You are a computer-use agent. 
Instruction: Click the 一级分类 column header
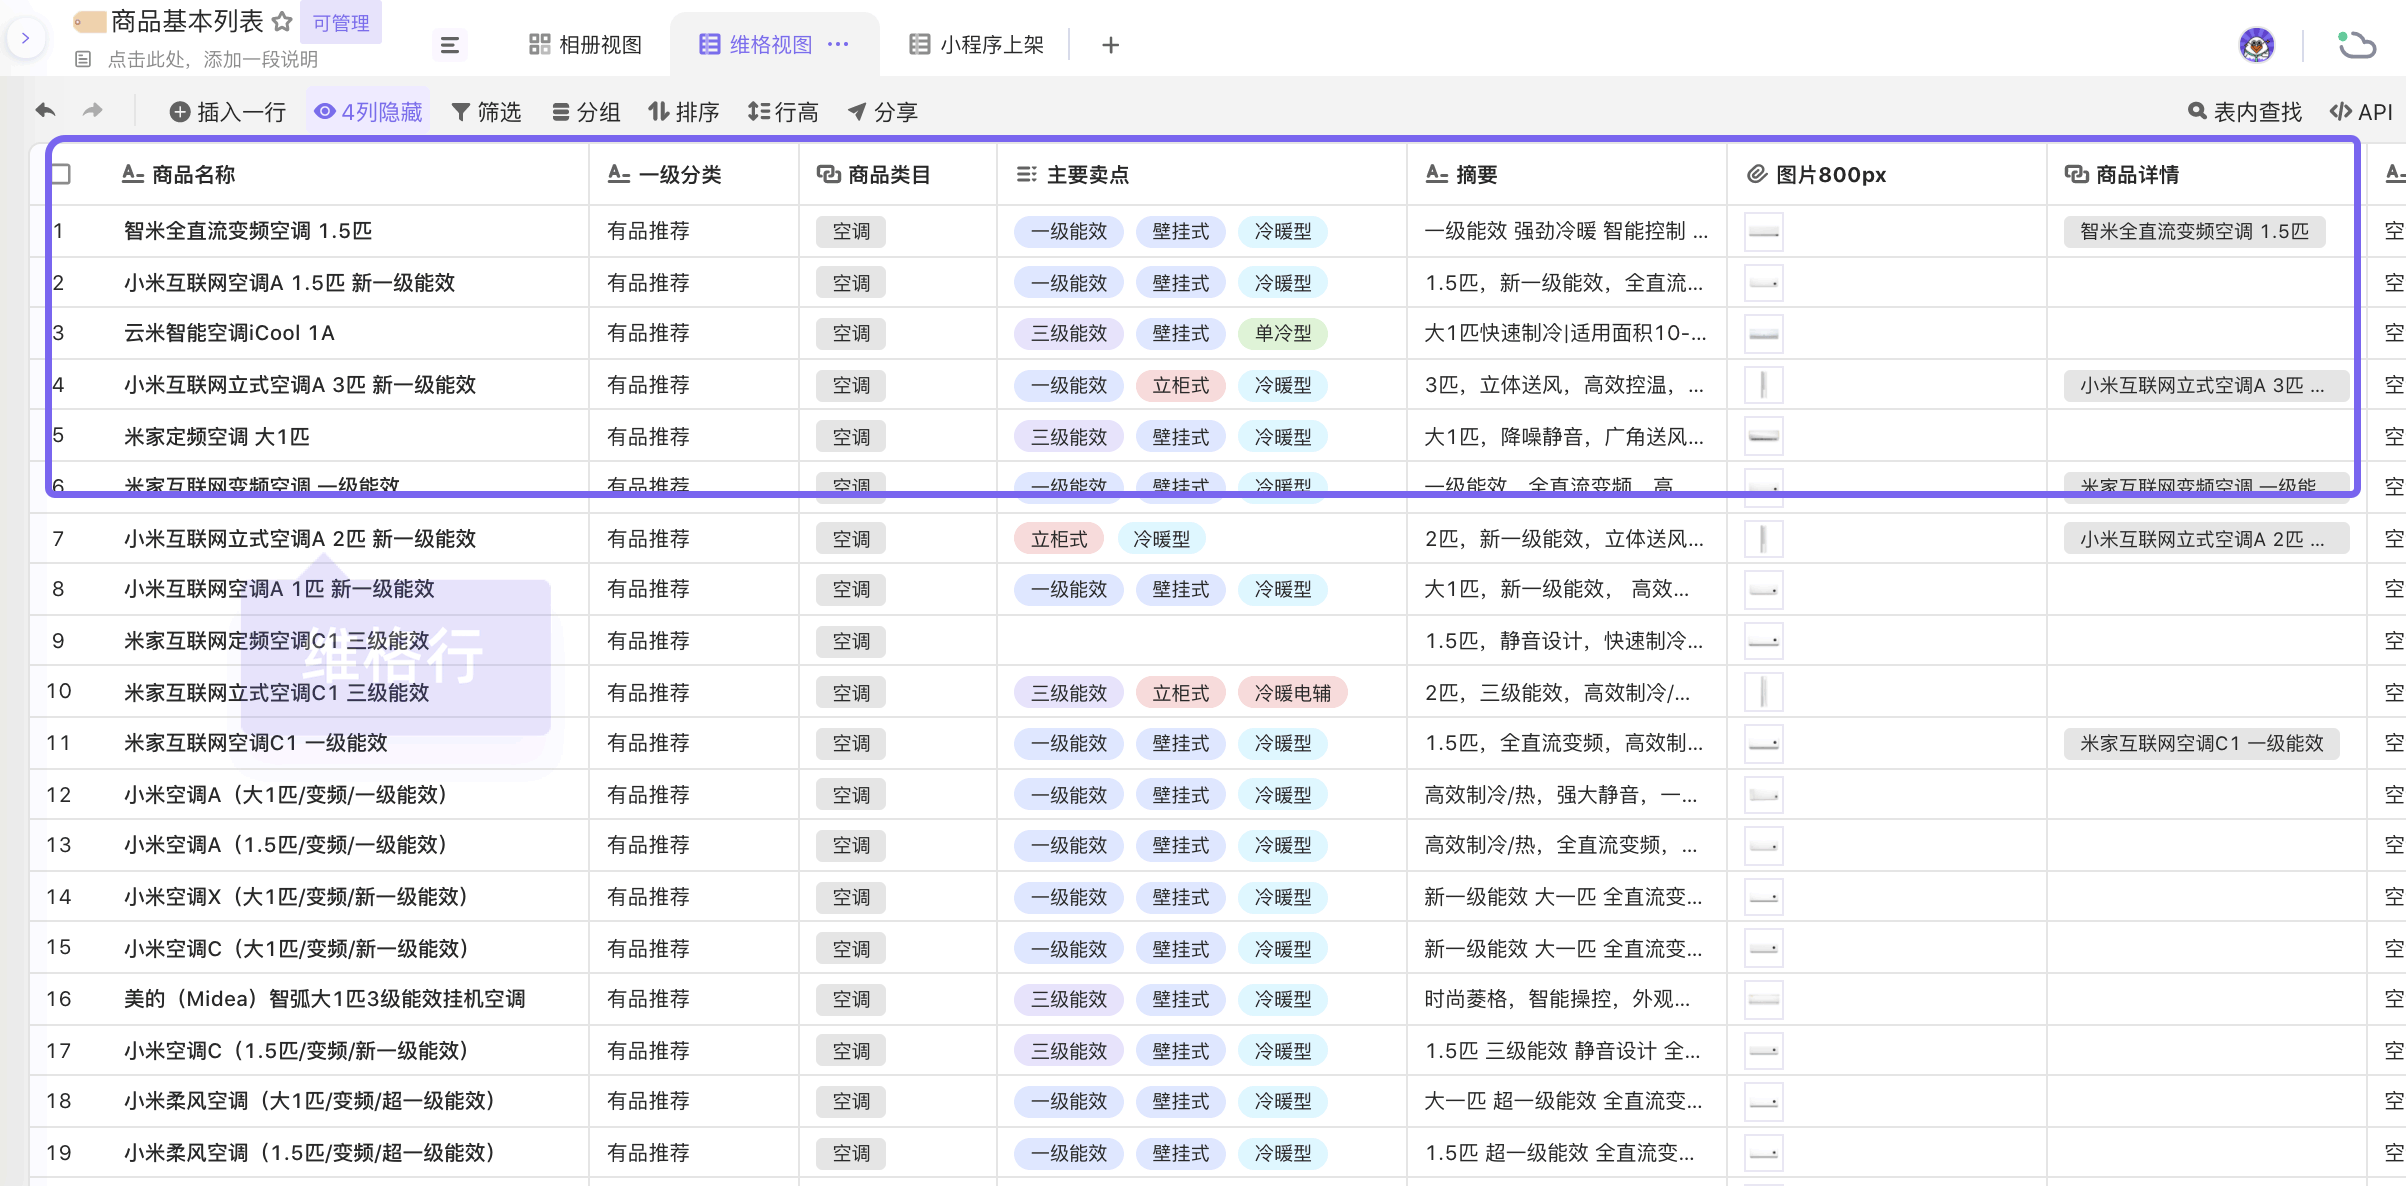point(694,175)
